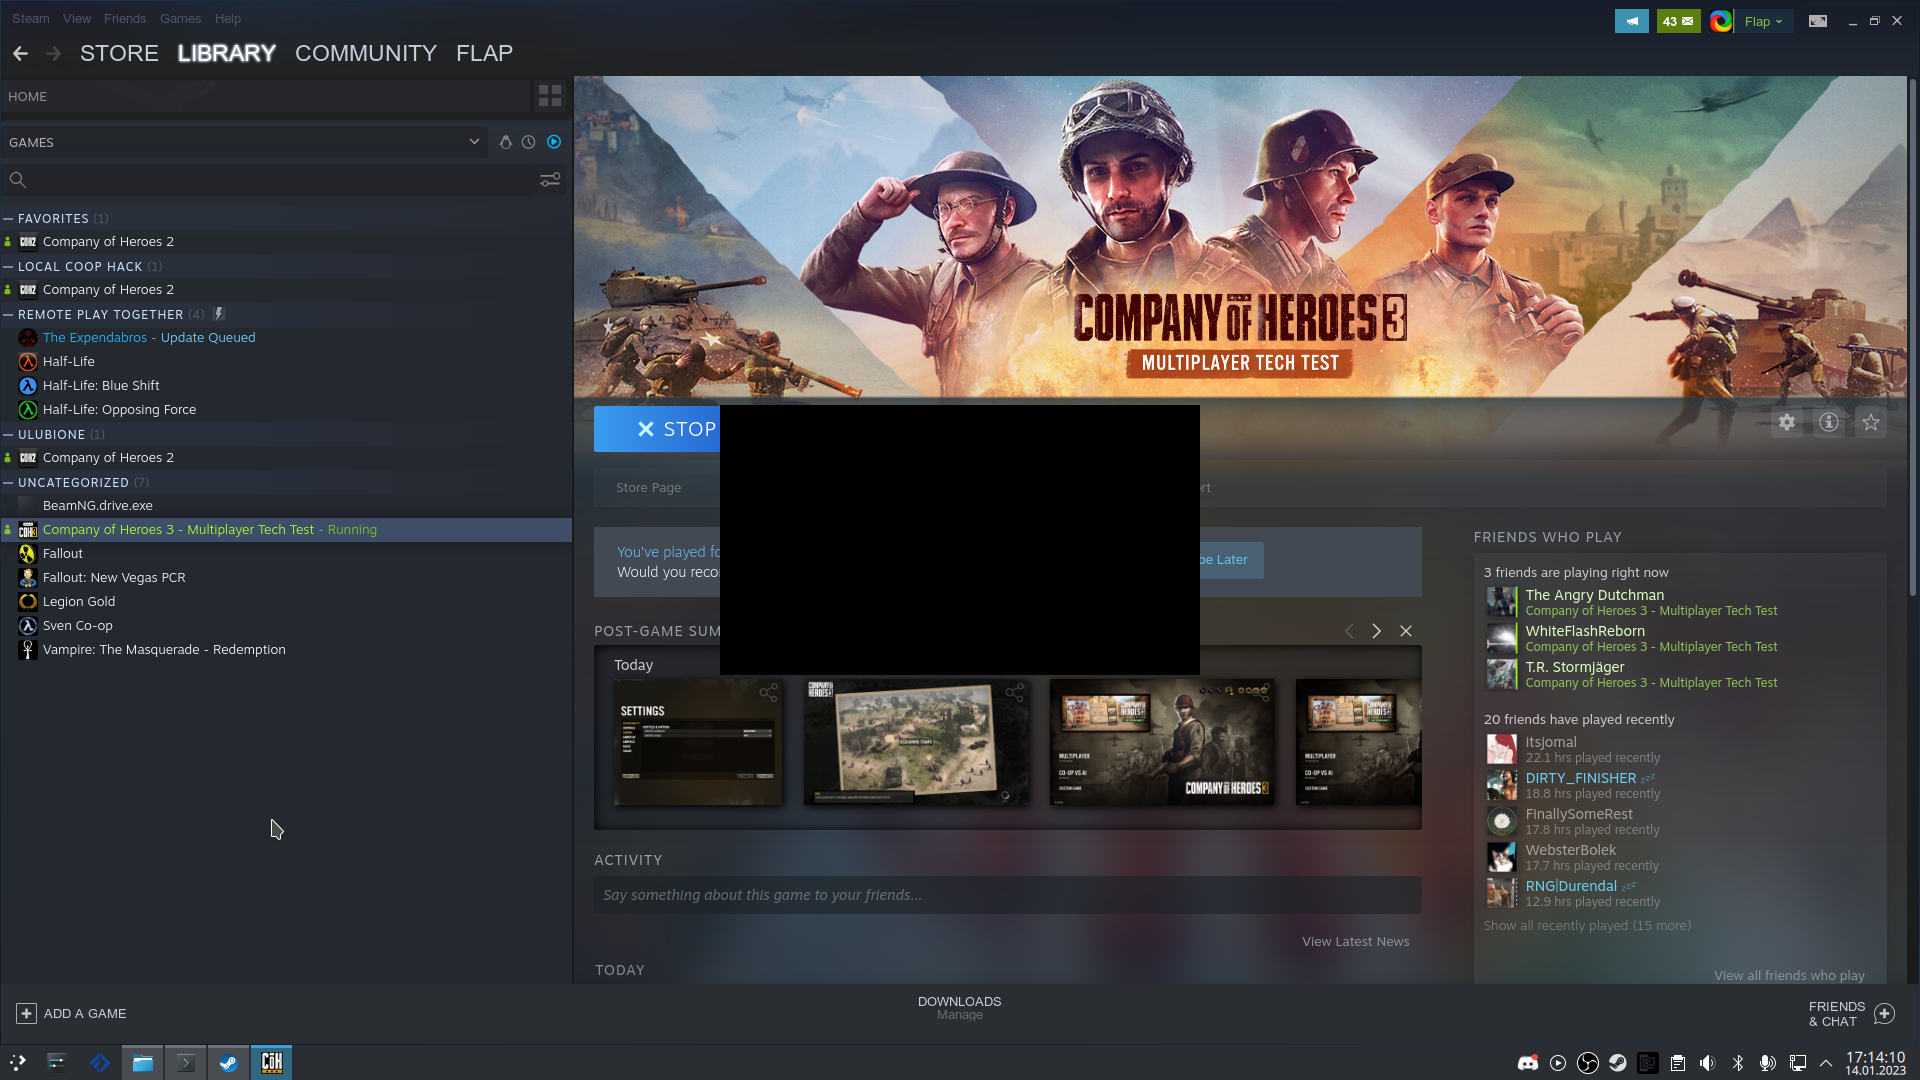Click the activity field to say something

tap(1007, 894)
